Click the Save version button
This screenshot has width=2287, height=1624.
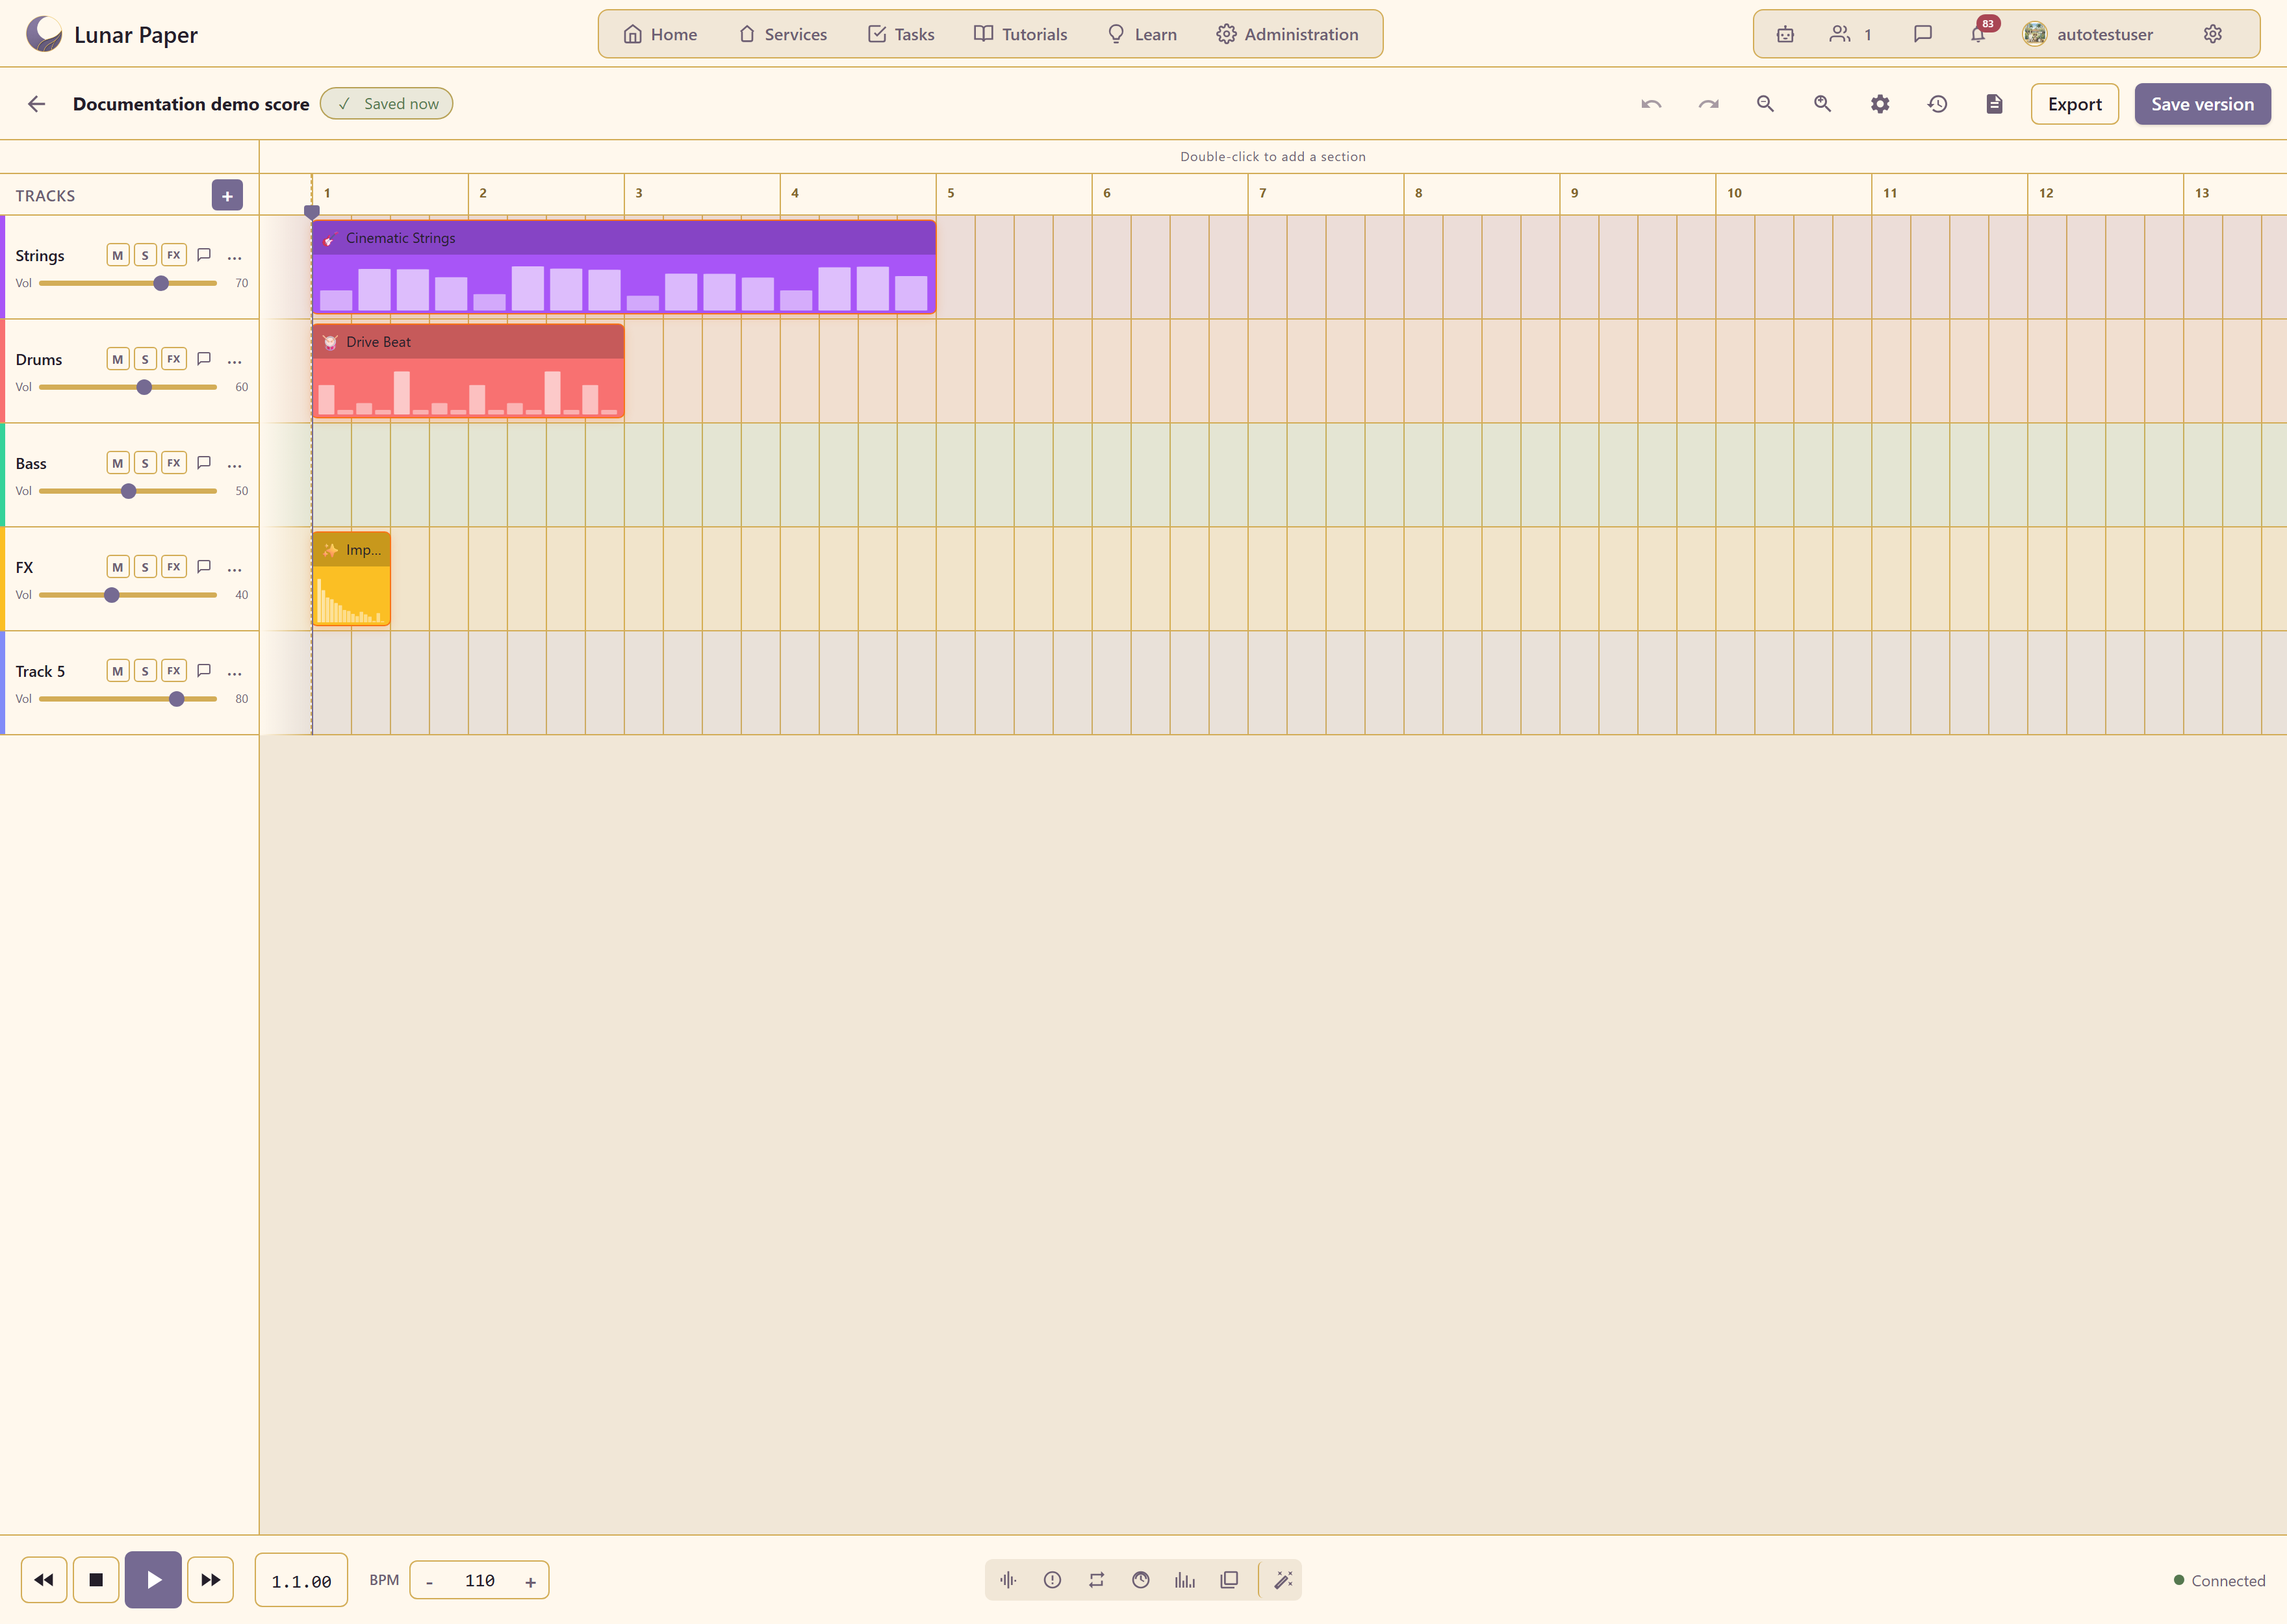point(2202,104)
